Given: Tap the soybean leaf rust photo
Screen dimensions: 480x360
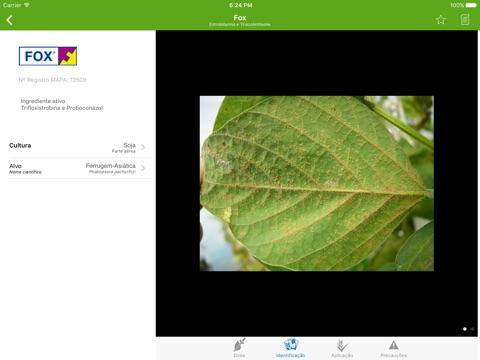Looking at the screenshot, I should click(x=317, y=183).
